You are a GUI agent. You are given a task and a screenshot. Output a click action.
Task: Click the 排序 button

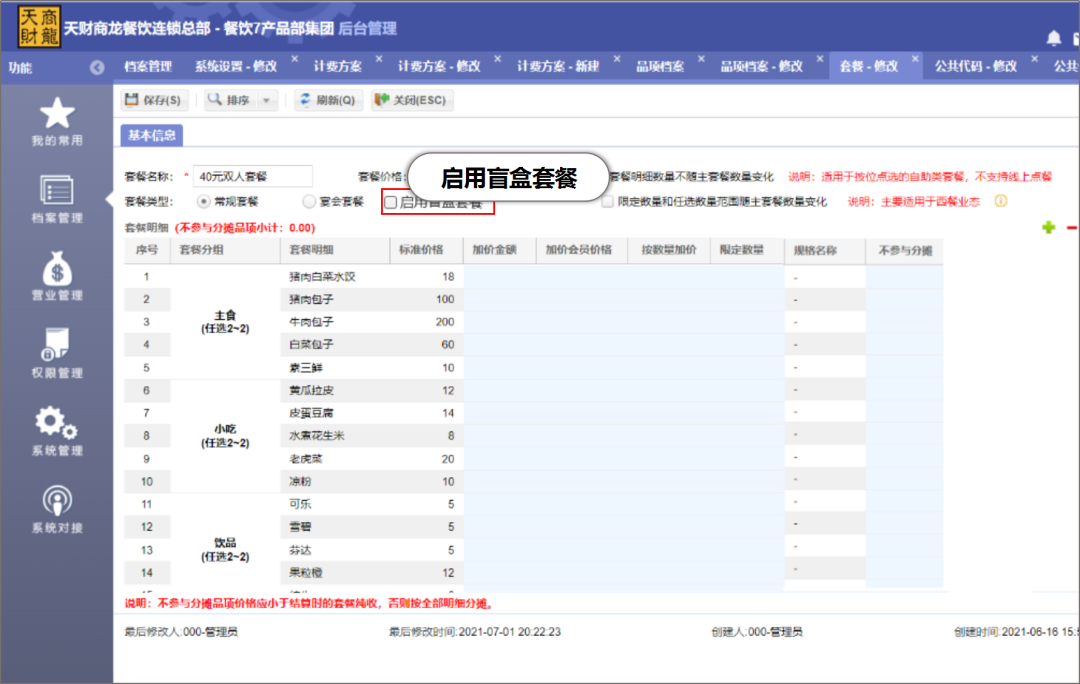point(230,101)
